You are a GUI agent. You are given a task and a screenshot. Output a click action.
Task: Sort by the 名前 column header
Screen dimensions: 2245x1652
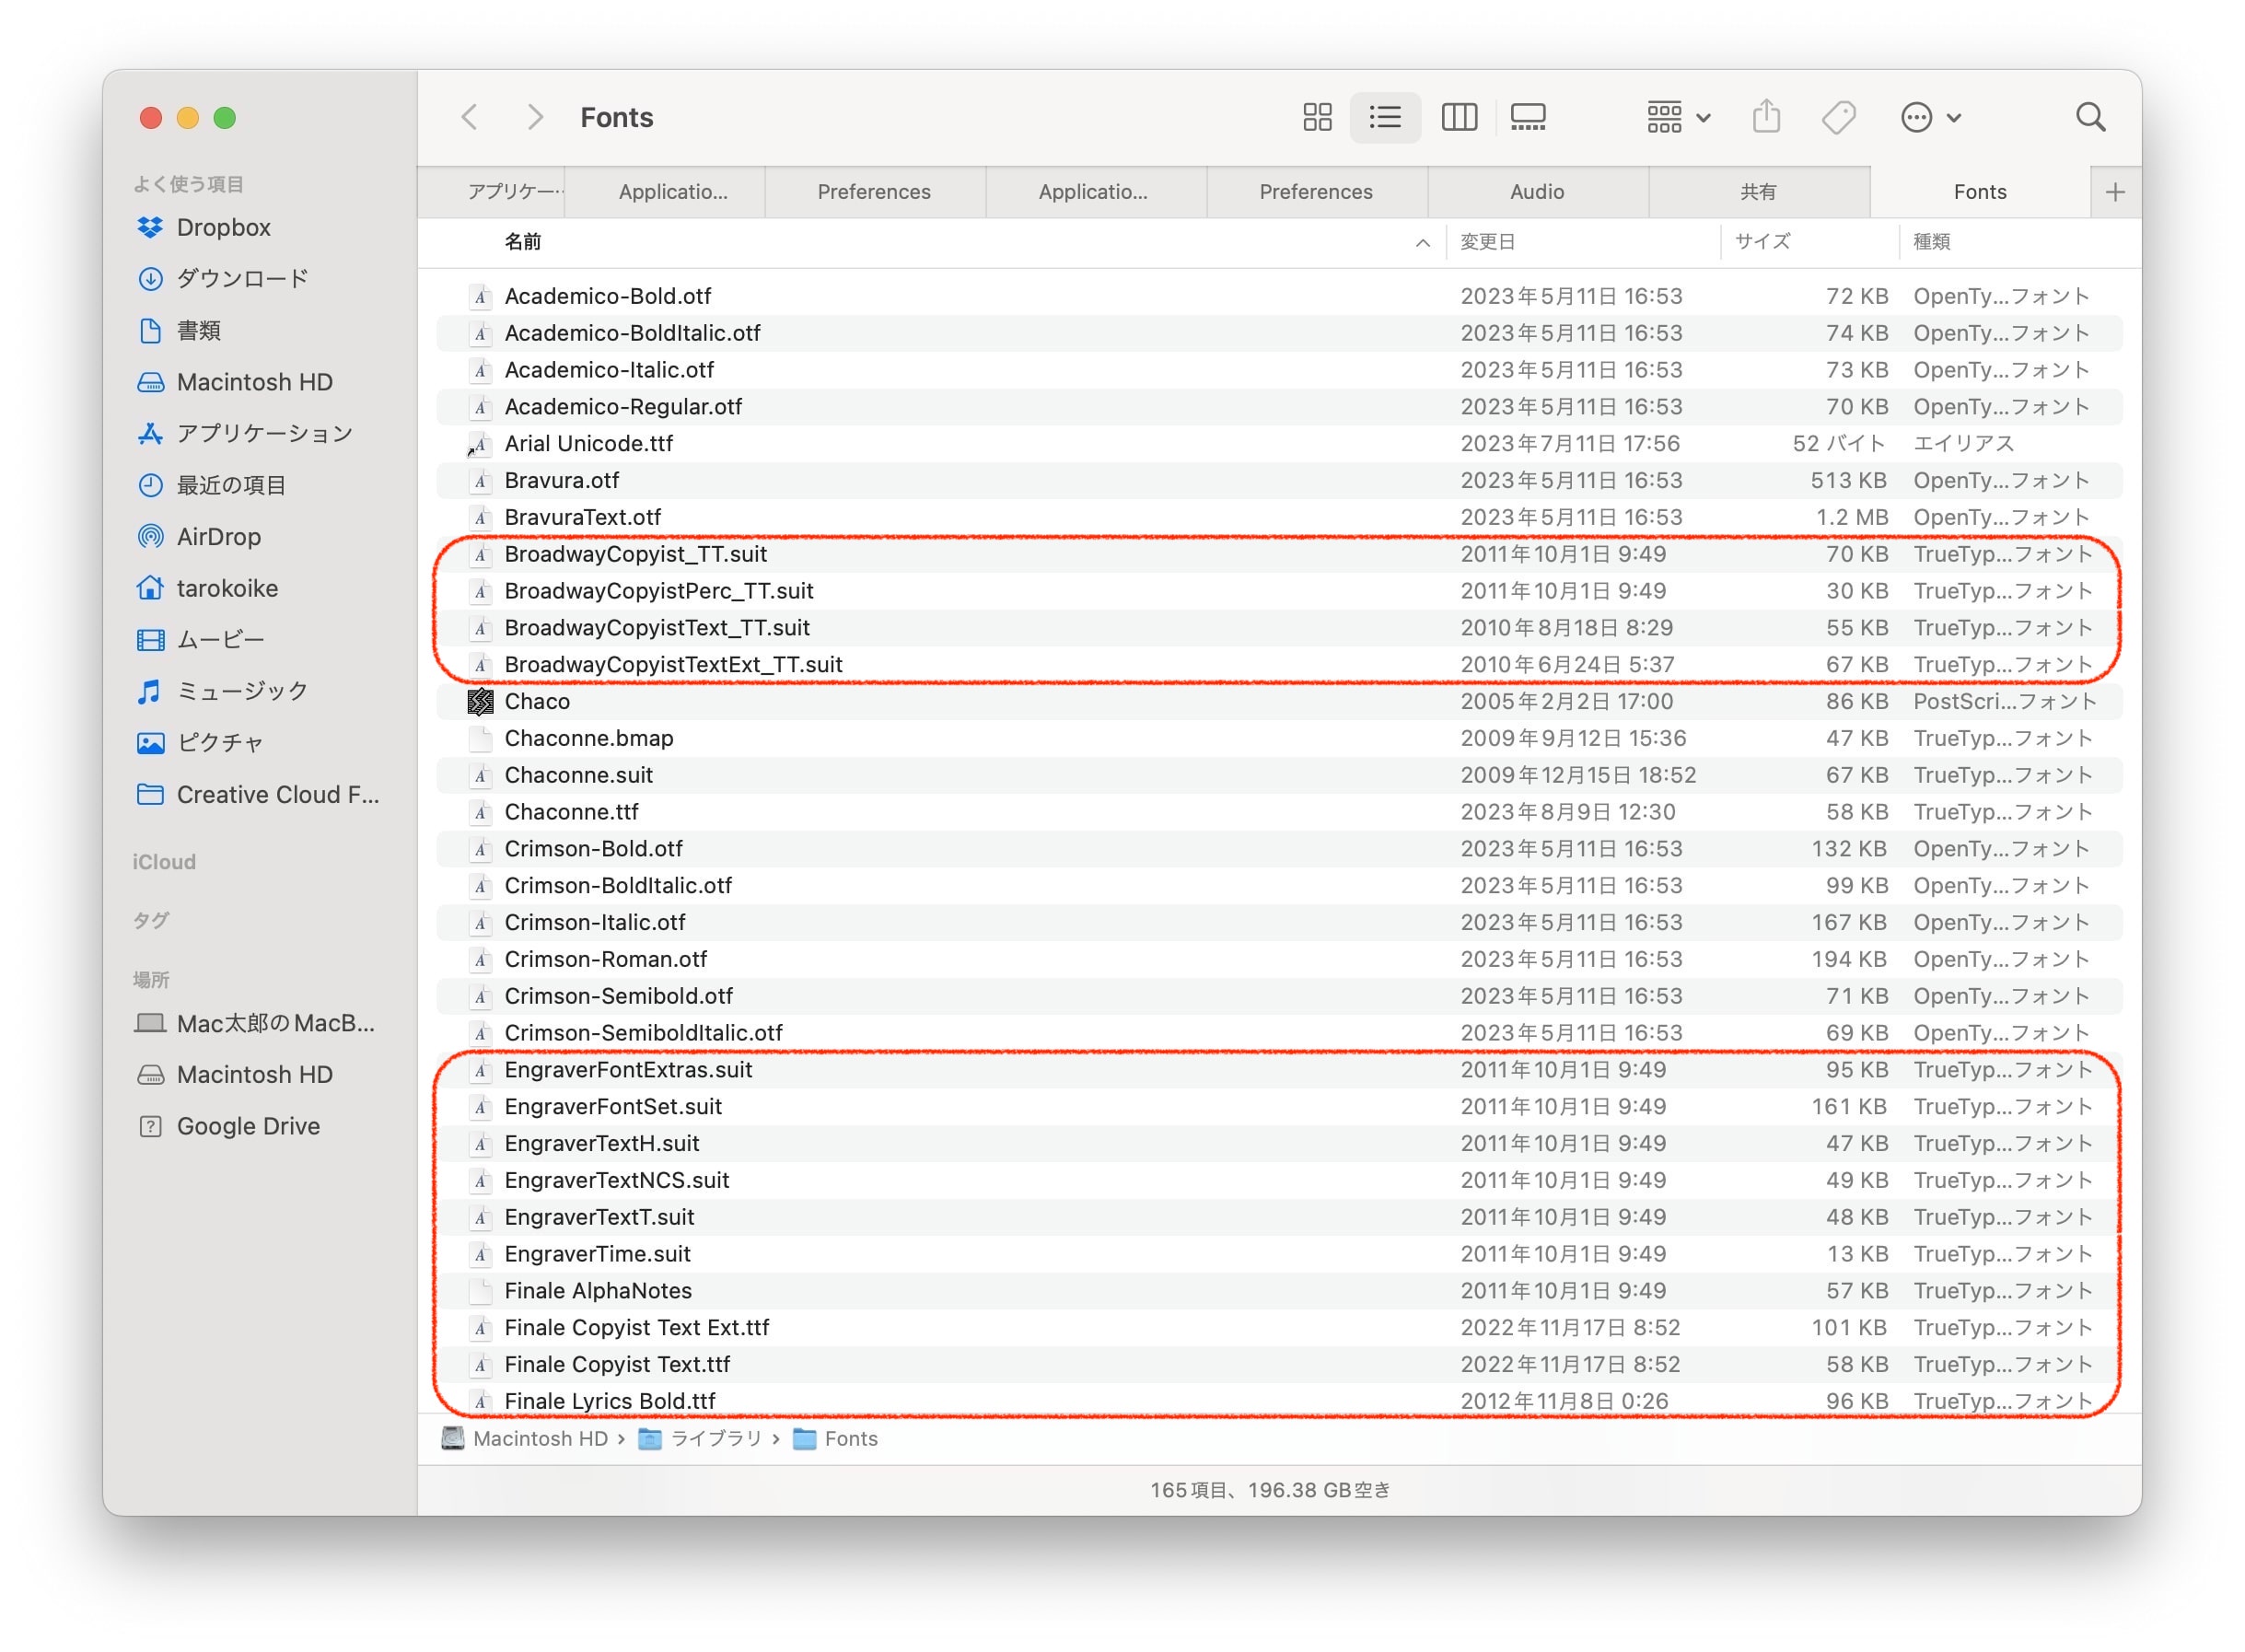coord(523,242)
